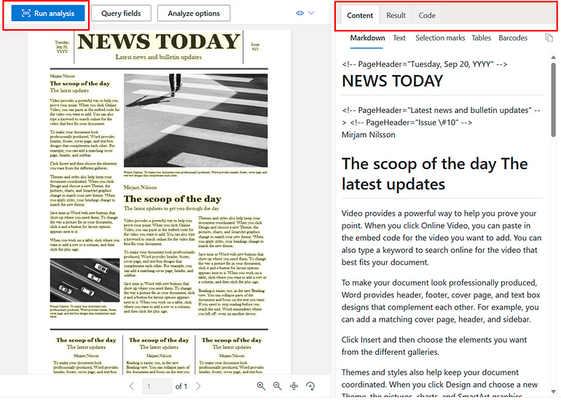Screen dimensions: 561x400
Task: Click the Run analysis button
Action: point(48,13)
